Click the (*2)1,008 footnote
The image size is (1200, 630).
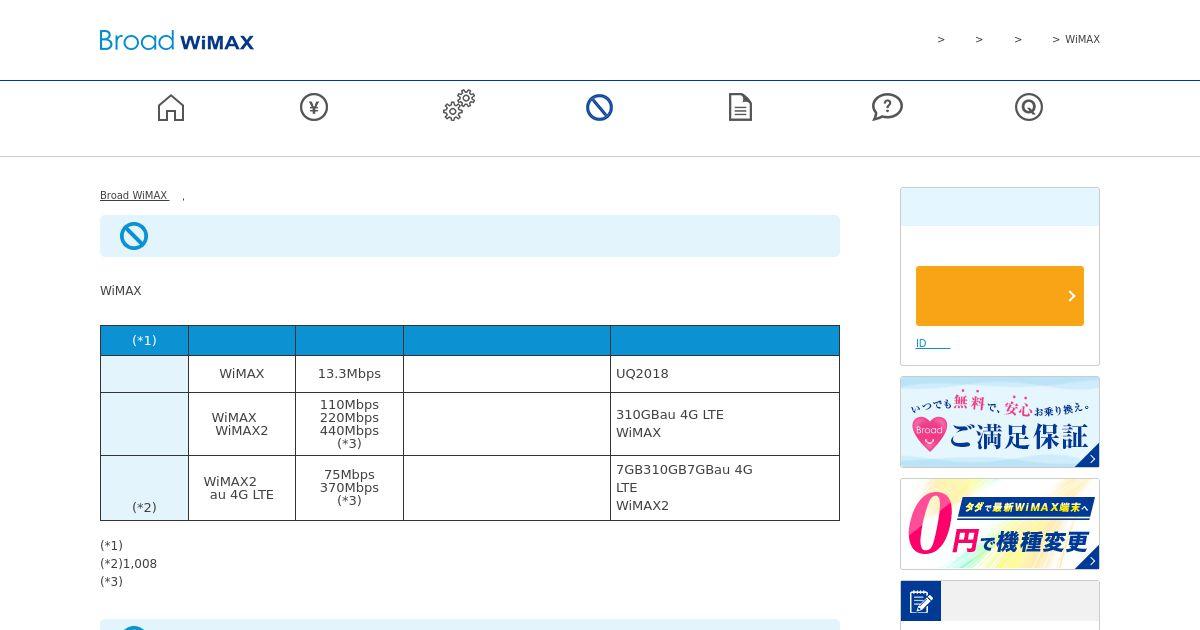pos(128,564)
